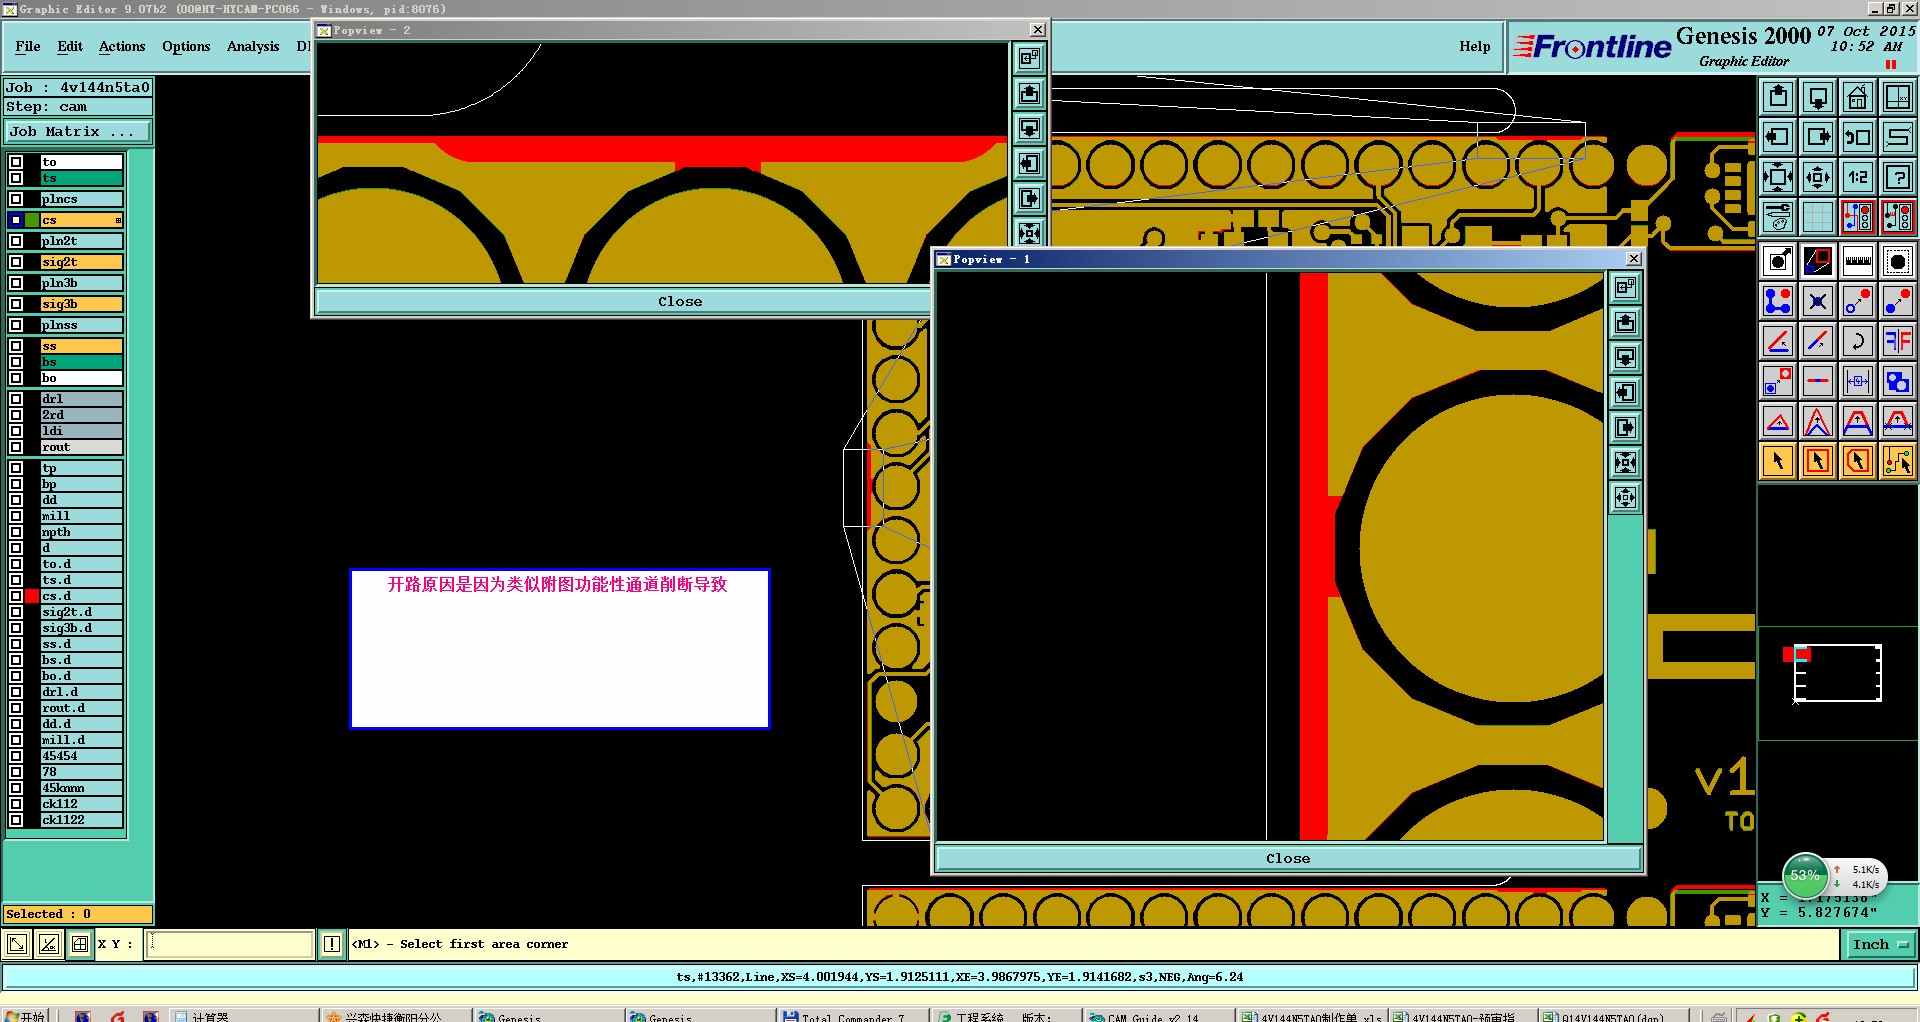This screenshot has height=1022, width=1920.
Task: Click the red color swatch of cs.d layer
Action: click(x=32, y=596)
